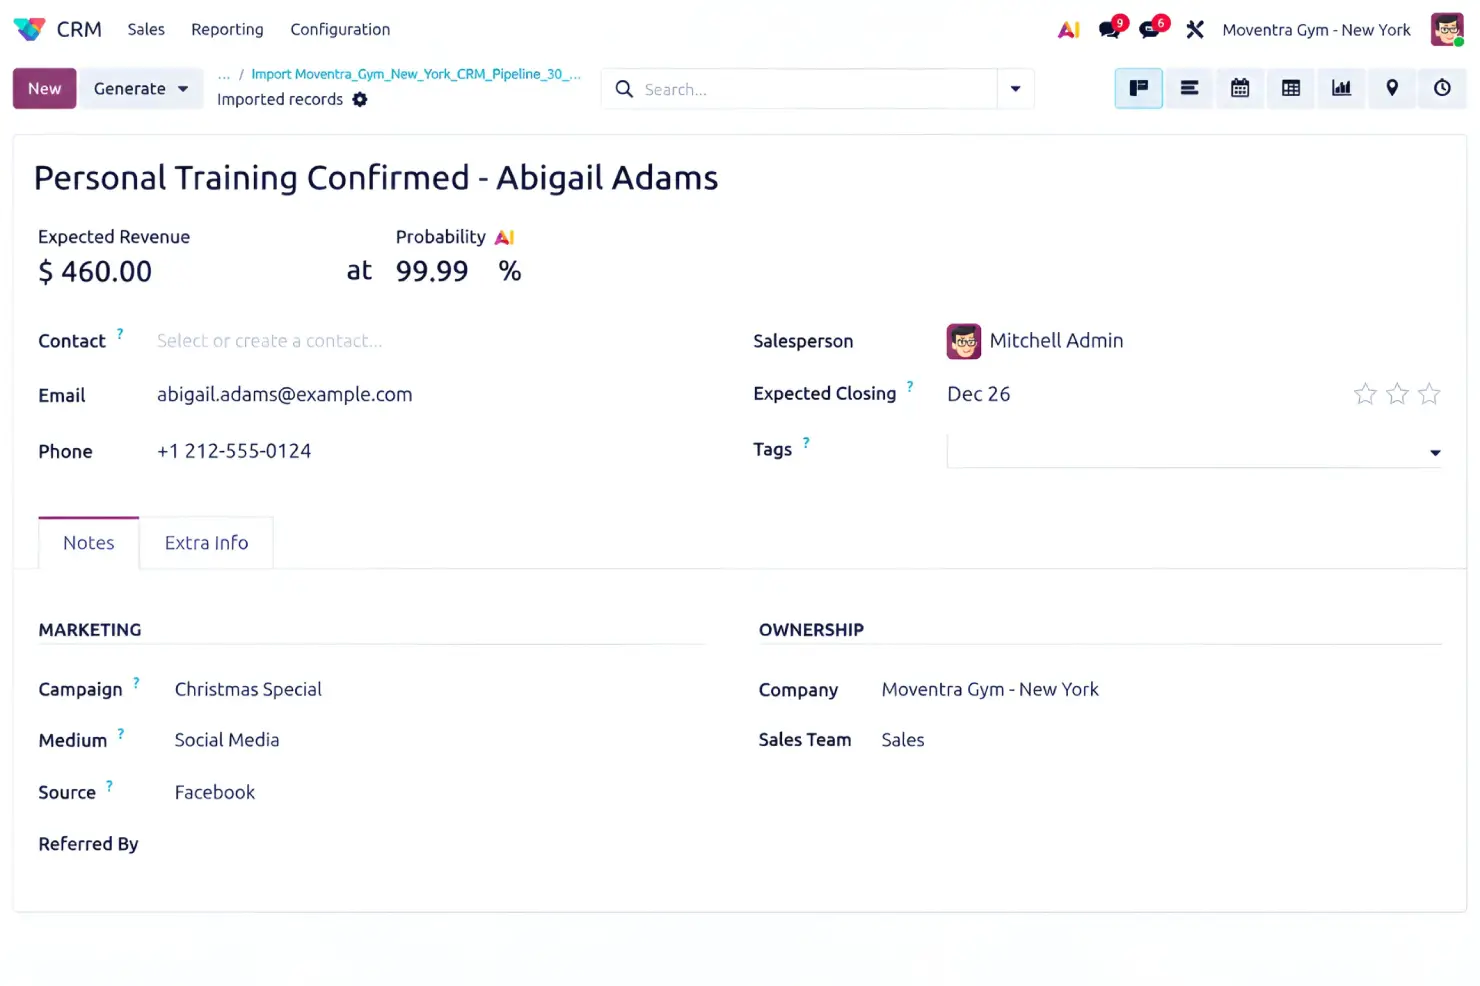
Task: Open the search filter options dropdown
Action: tap(1015, 89)
